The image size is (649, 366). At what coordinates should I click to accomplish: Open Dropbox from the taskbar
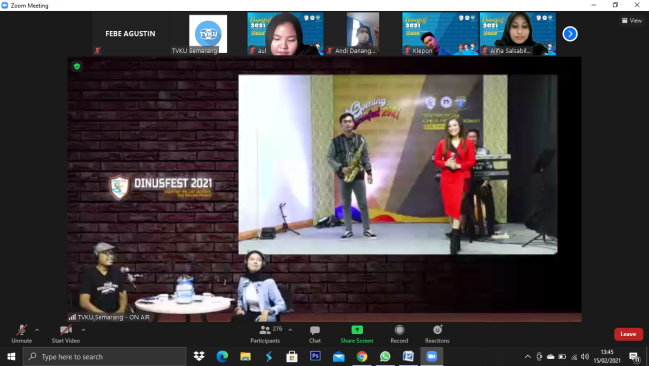click(199, 356)
